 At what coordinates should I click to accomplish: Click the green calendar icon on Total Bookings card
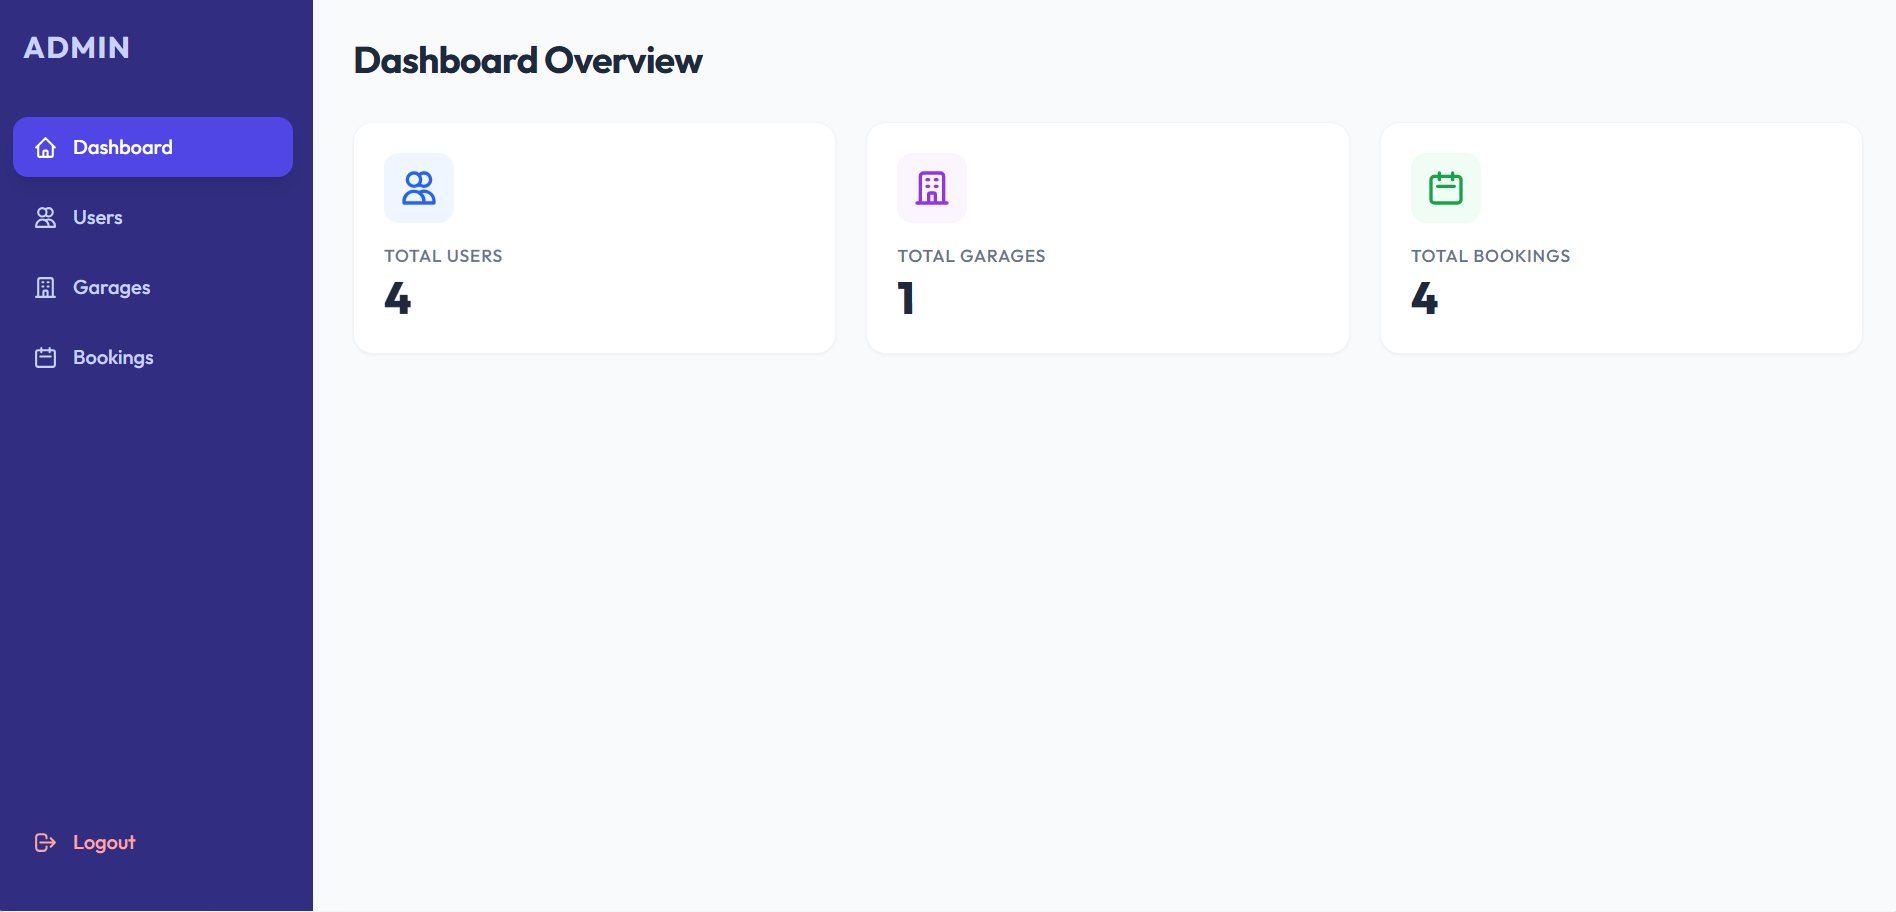click(1446, 188)
